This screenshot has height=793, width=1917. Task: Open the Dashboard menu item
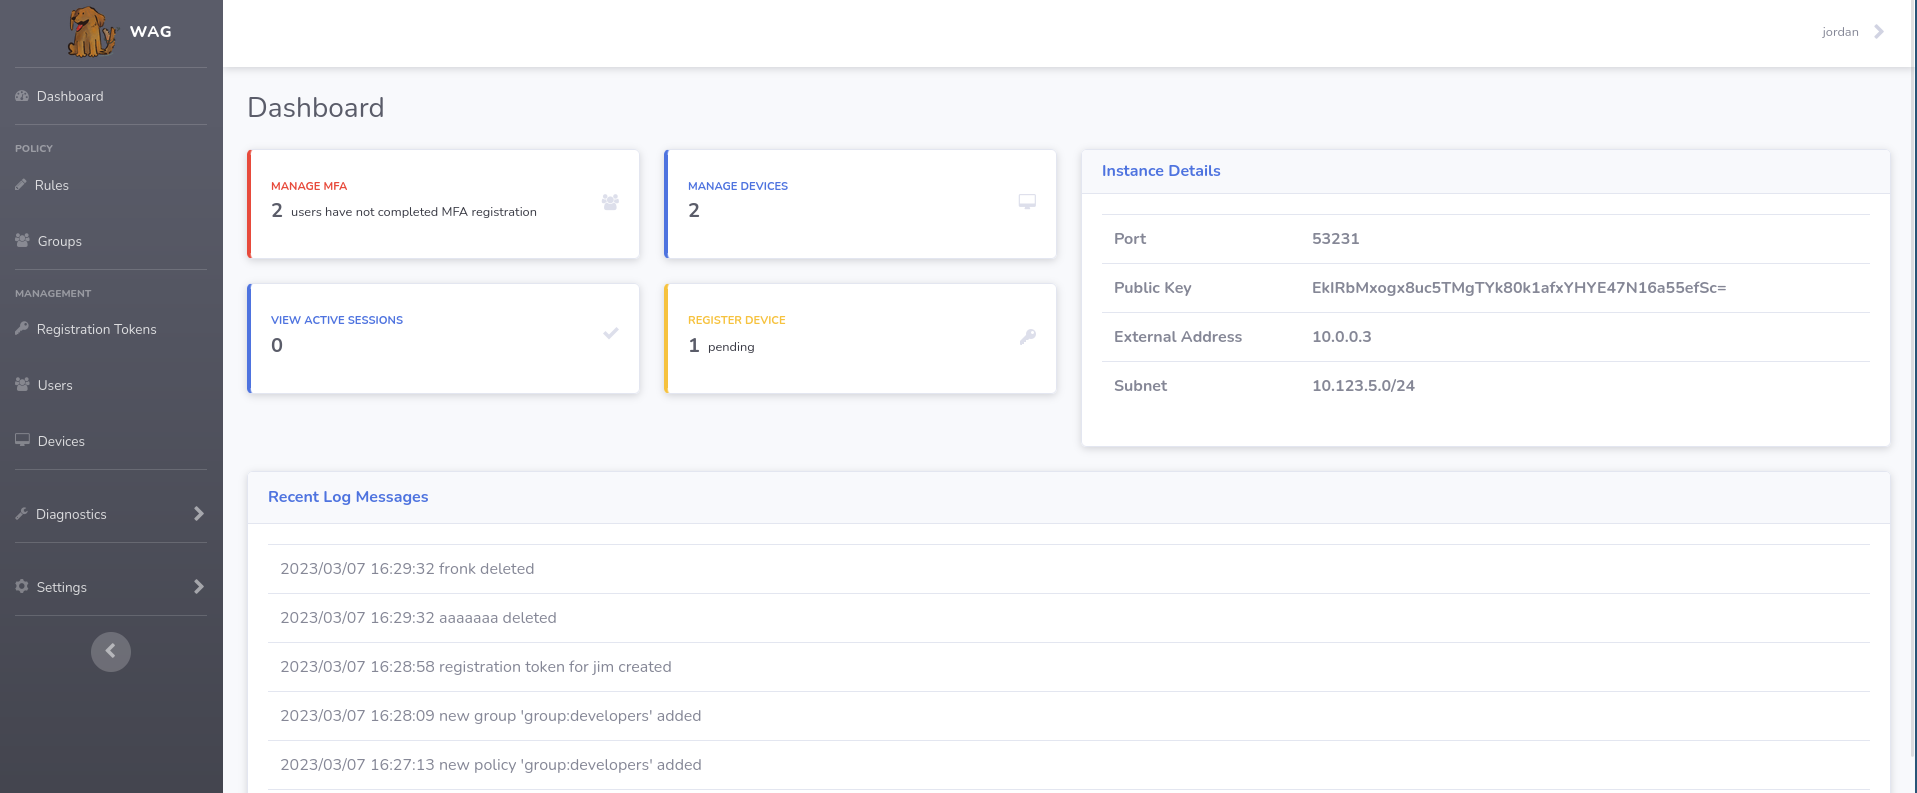pos(70,96)
